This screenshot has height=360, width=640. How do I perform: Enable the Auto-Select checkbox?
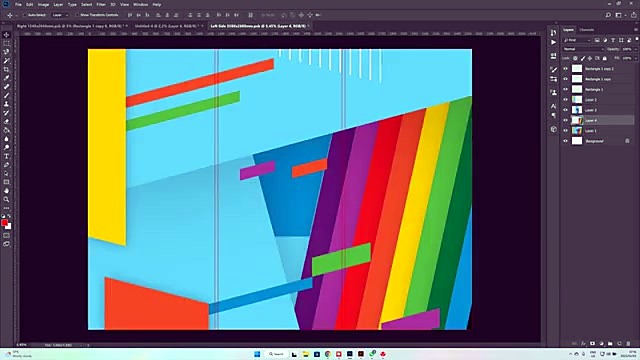point(24,15)
